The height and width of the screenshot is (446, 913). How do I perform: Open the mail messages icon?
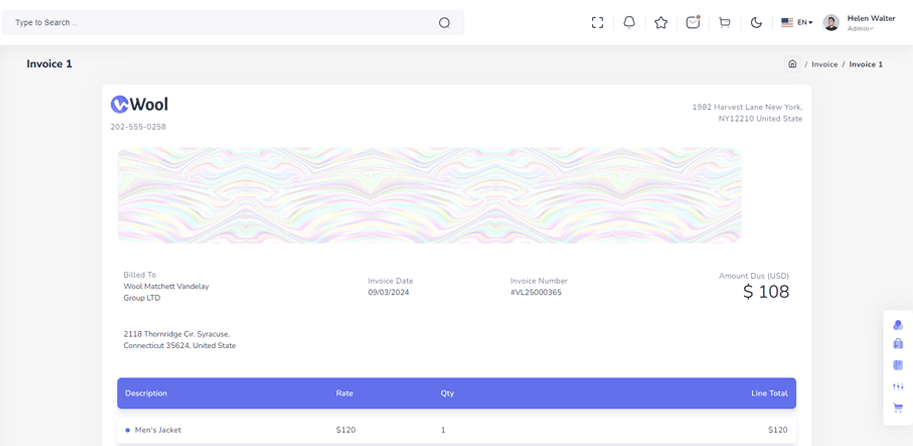(x=692, y=23)
